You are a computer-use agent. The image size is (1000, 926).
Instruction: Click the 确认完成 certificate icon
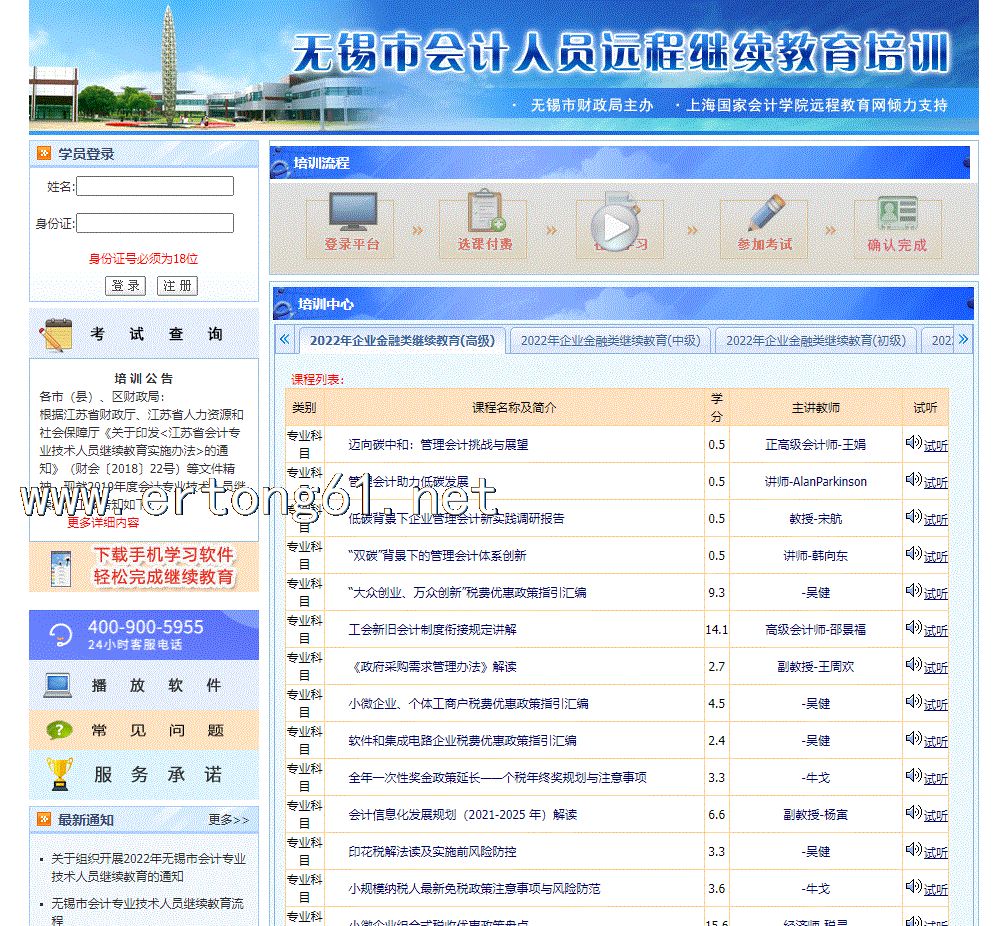pyautogui.click(x=897, y=213)
